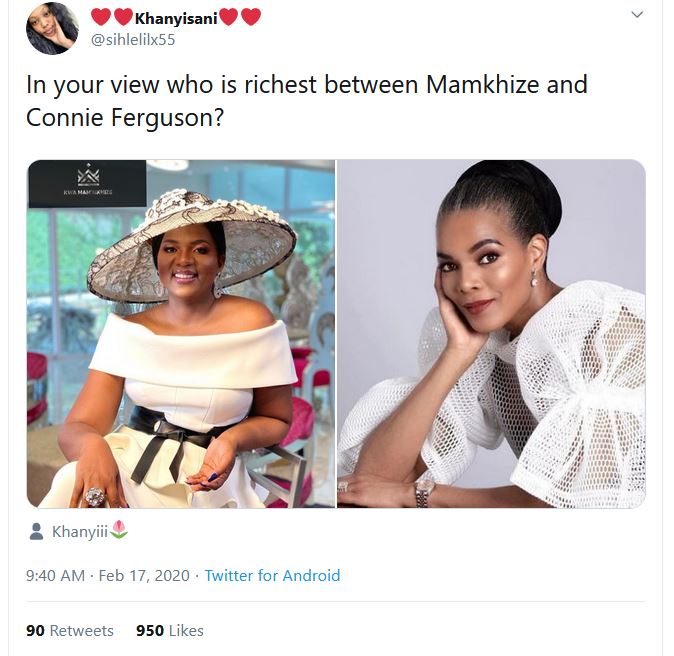The height and width of the screenshot is (656, 674).
Task: Open Khanyisani's profile avatar
Action: coord(52,28)
